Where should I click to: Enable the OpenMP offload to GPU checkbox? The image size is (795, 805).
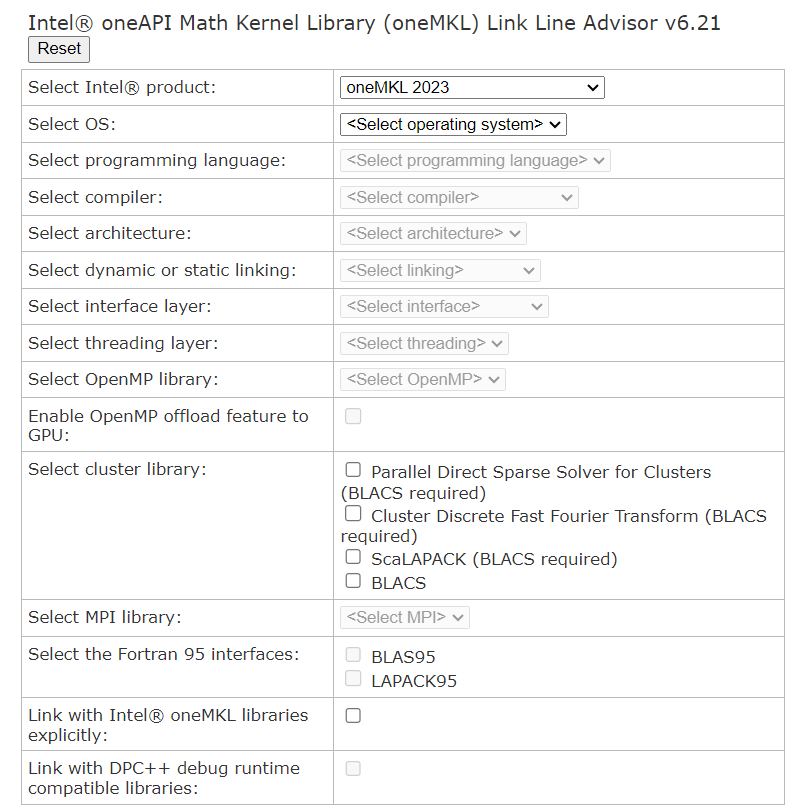[353, 416]
